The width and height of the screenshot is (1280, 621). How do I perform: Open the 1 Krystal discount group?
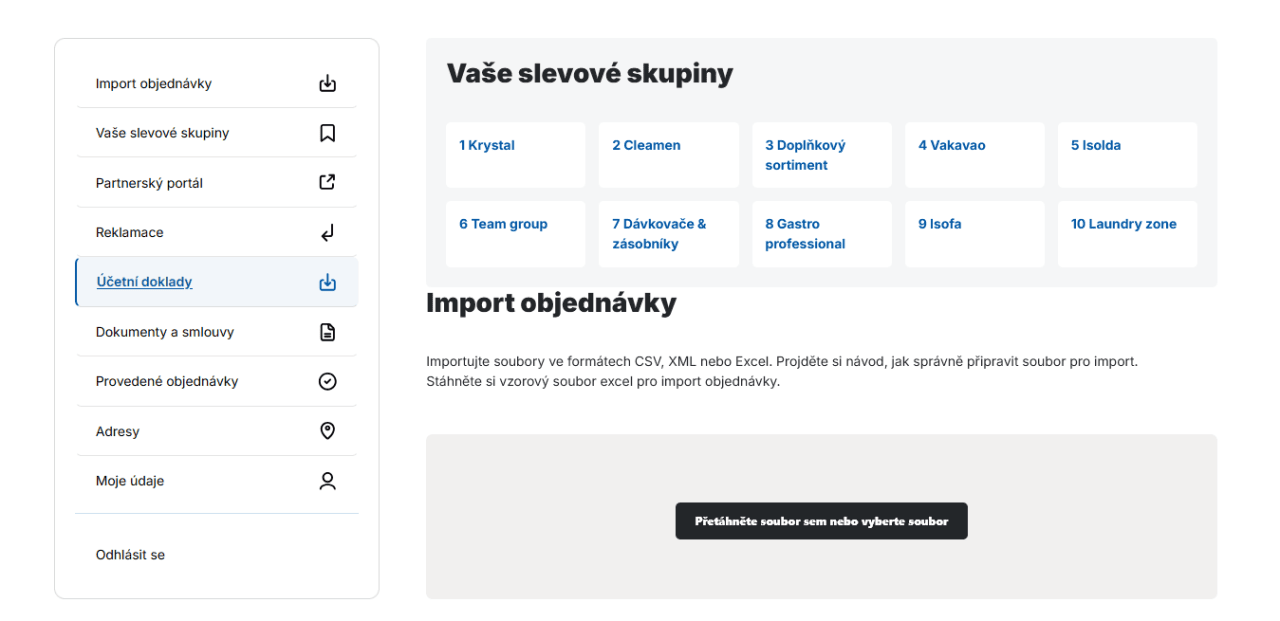tap(515, 155)
